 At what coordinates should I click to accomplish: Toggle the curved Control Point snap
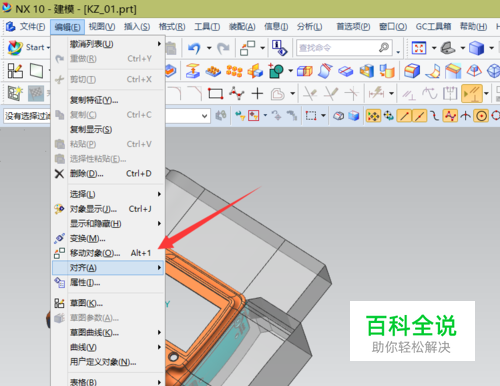[x=434, y=116]
